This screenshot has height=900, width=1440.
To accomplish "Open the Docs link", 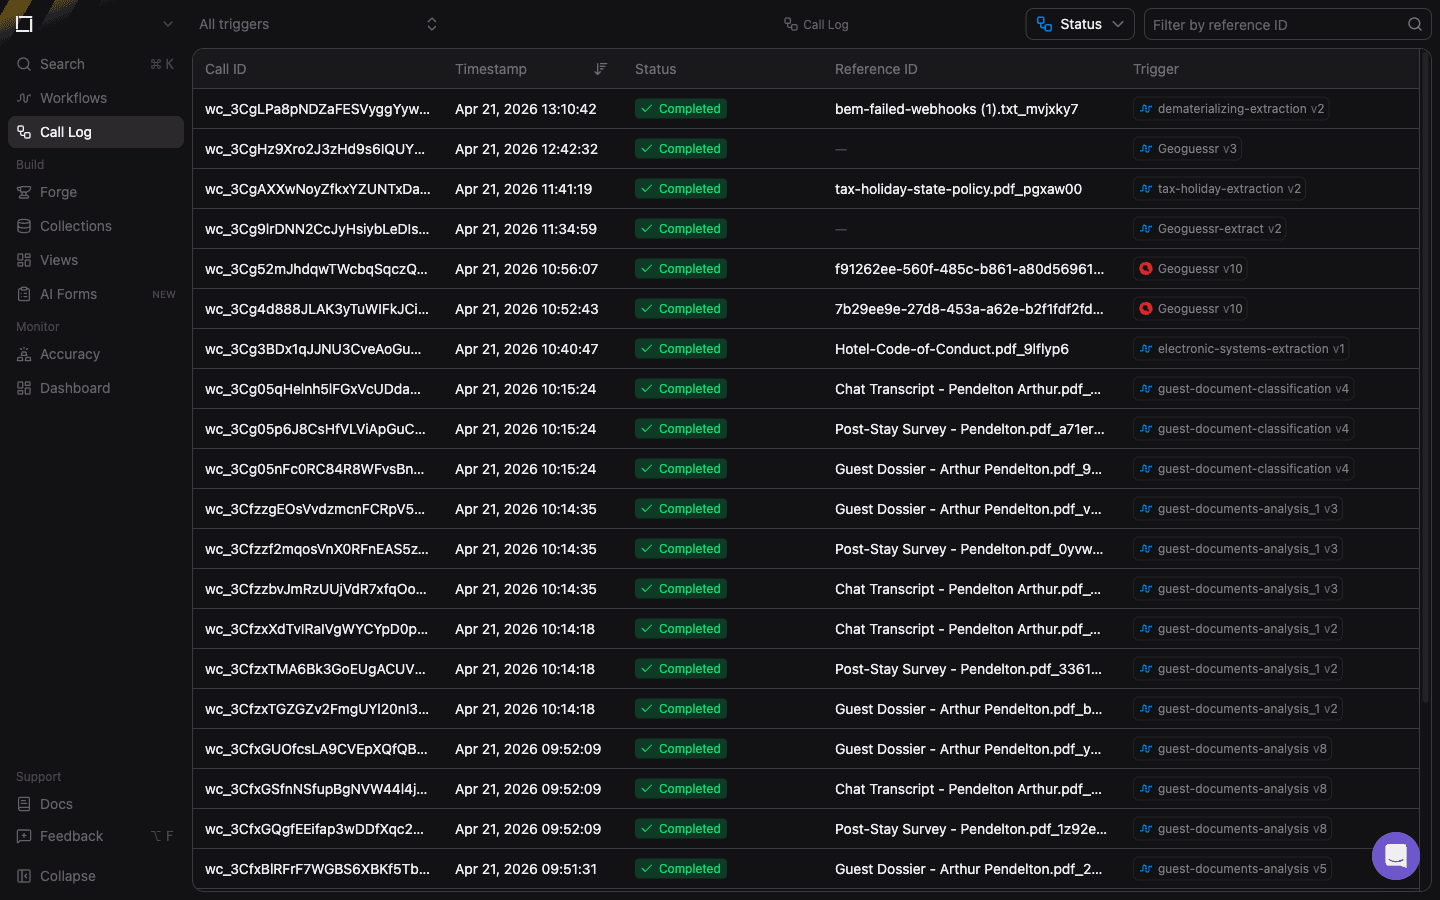I will click(x=56, y=804).
